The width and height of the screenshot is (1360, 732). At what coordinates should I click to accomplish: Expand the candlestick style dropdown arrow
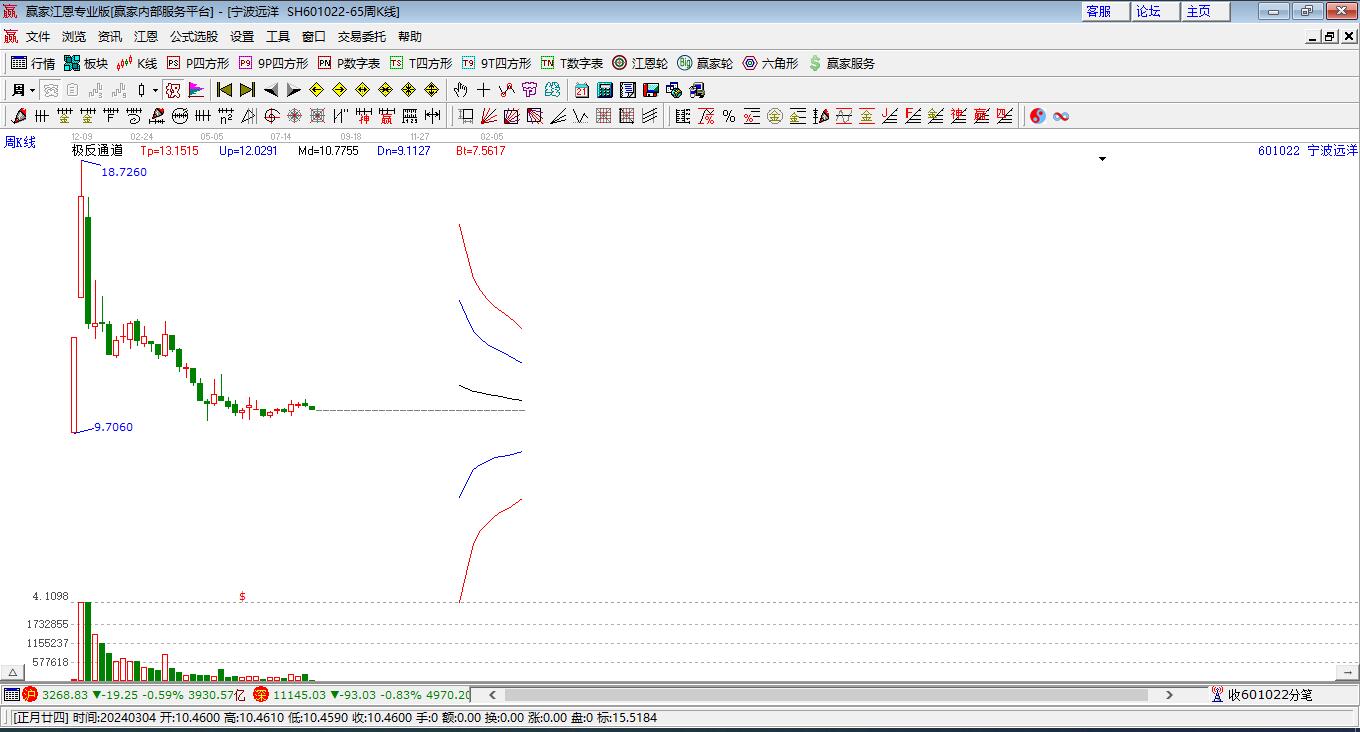155,90
